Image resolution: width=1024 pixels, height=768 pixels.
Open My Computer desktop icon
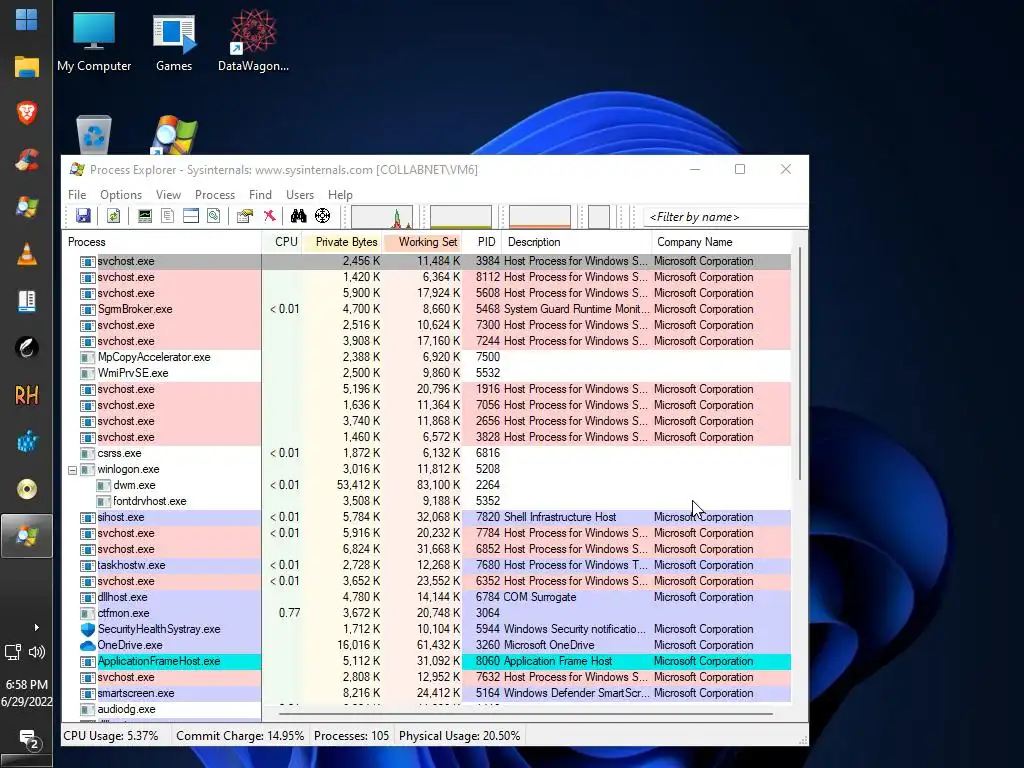94,40
